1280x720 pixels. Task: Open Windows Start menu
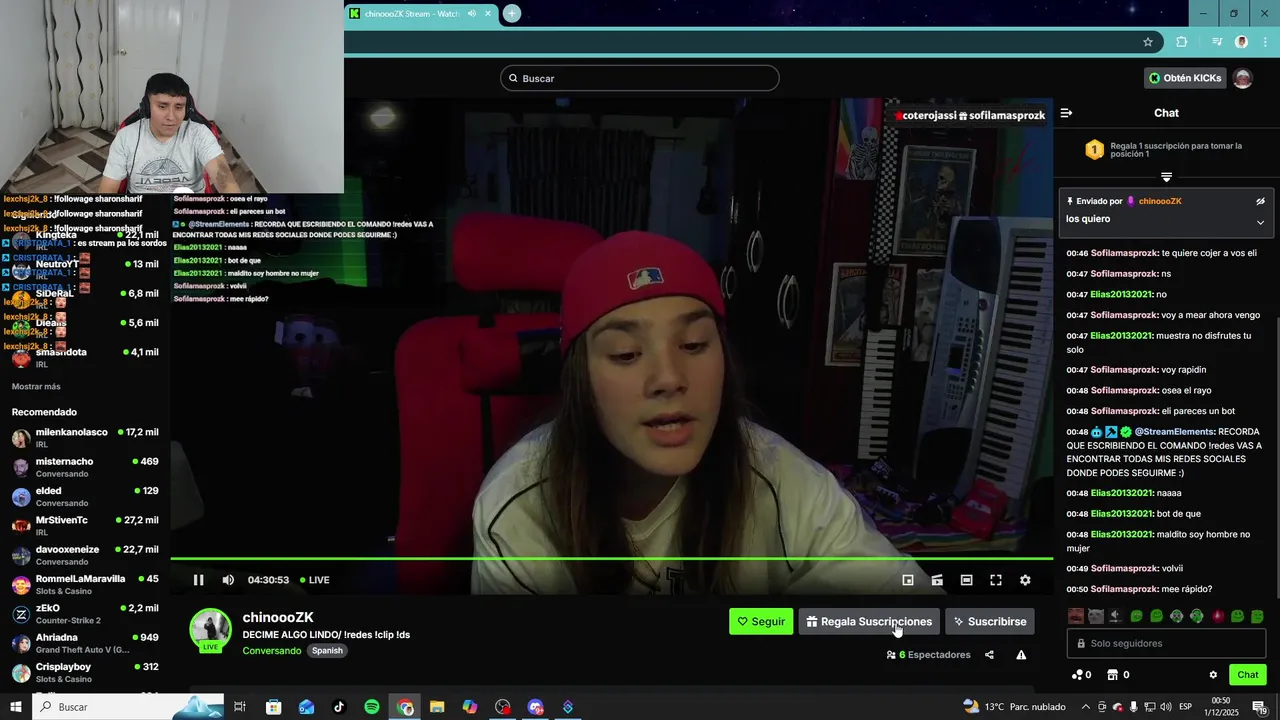click(15, 707)
